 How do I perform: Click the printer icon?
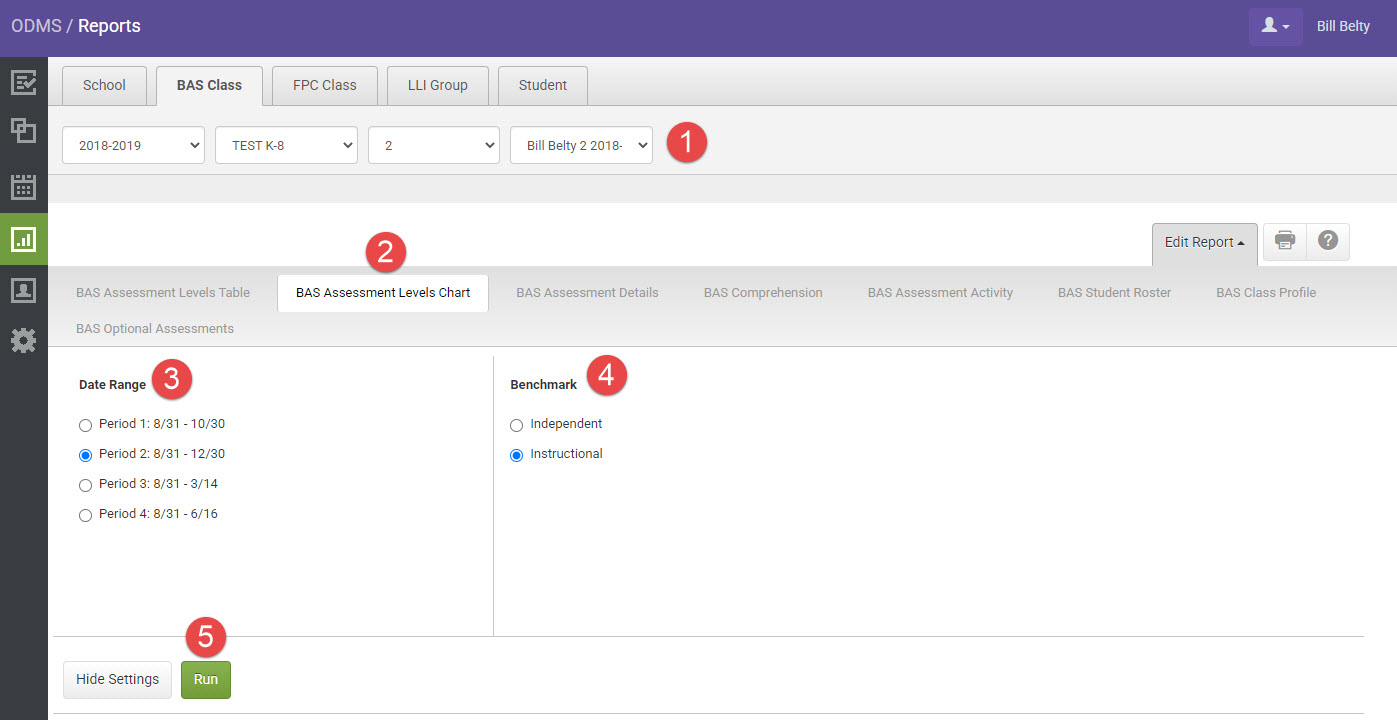1285,241
